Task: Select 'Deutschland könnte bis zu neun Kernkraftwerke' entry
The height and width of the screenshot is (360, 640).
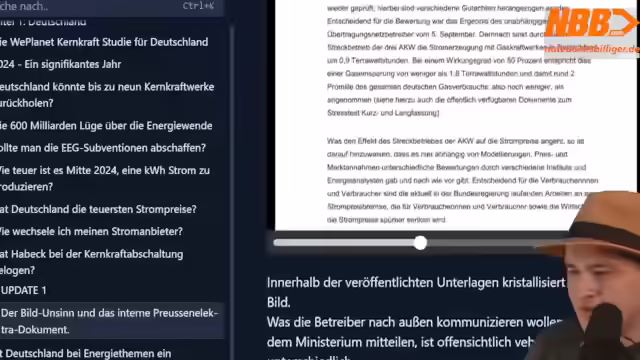Action: click(107, 95)
